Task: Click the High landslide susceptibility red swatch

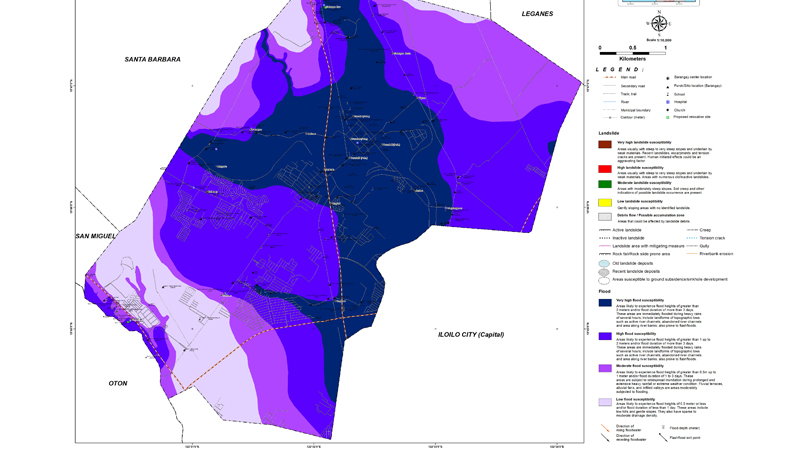Action: coord(605,170)
